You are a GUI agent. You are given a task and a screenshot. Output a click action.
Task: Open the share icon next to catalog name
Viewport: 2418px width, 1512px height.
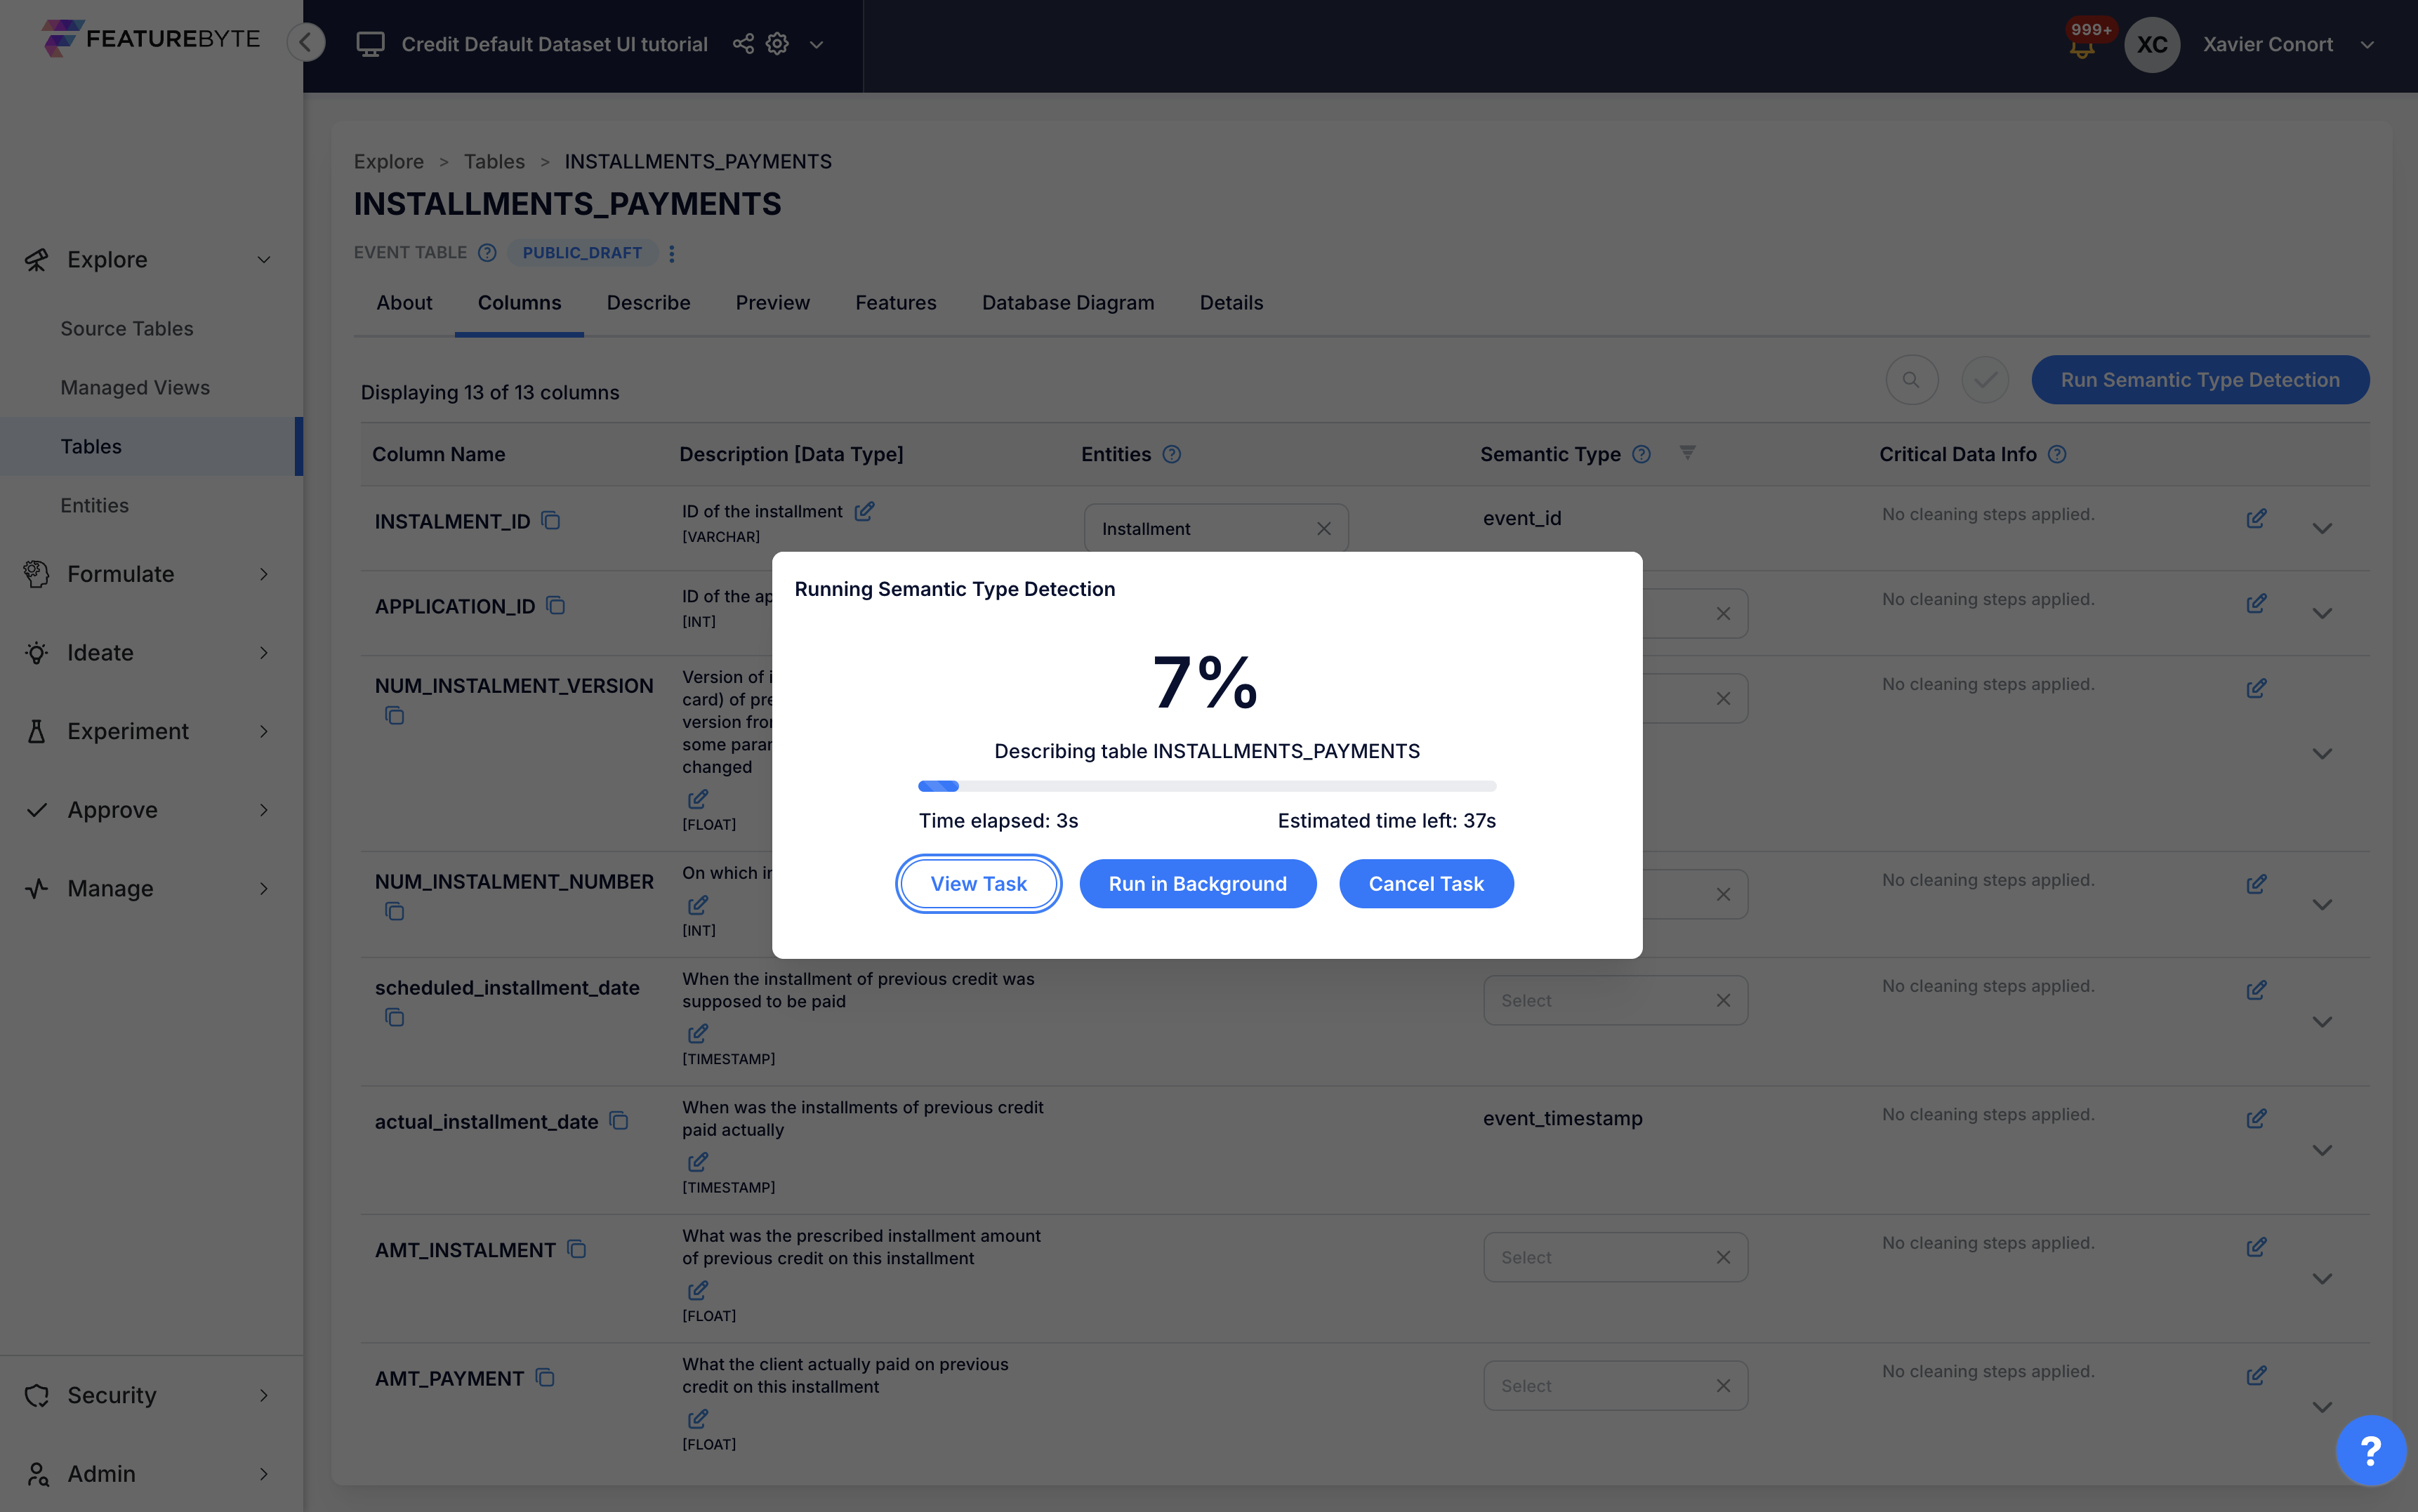743,44
